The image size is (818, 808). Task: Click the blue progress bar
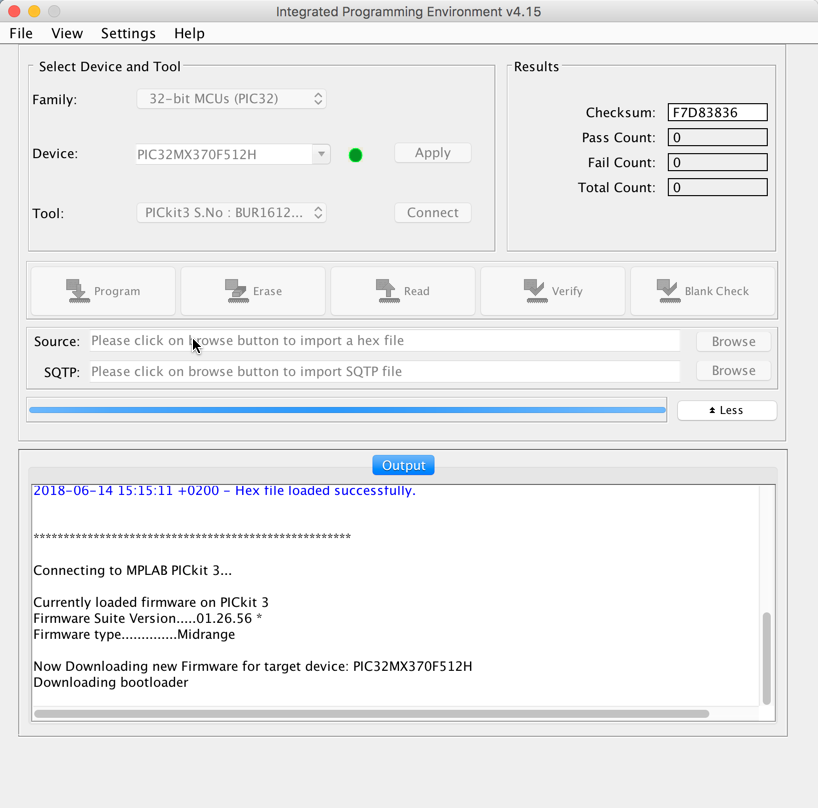click(x=346, y=410)
